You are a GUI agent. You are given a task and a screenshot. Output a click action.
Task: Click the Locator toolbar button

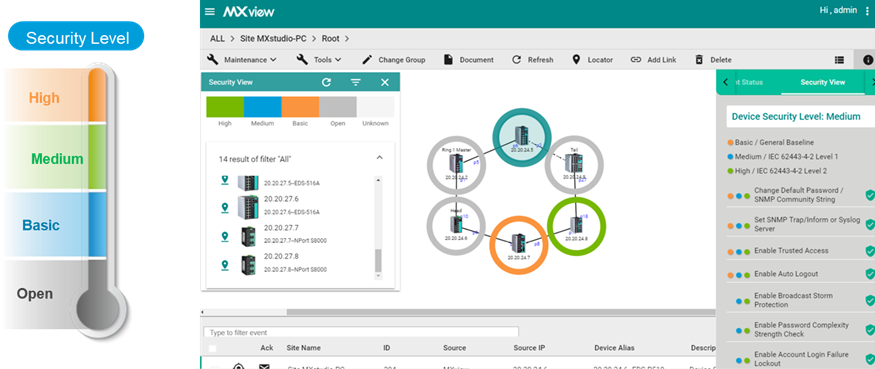(593, 60)
